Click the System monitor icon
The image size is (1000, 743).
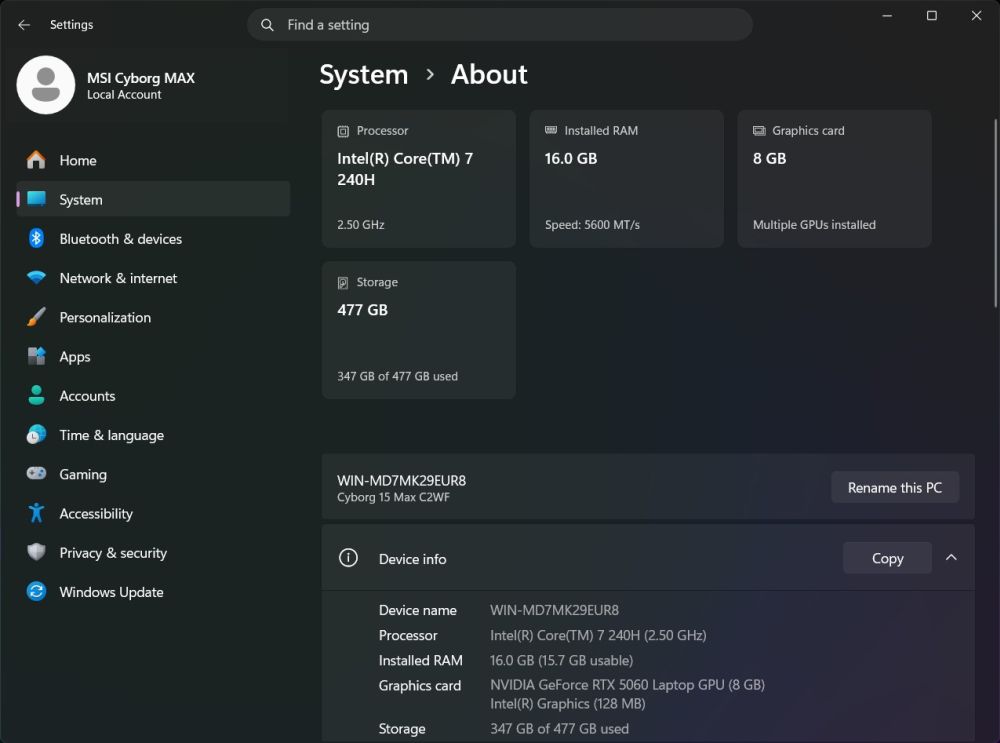coord(36,199)
